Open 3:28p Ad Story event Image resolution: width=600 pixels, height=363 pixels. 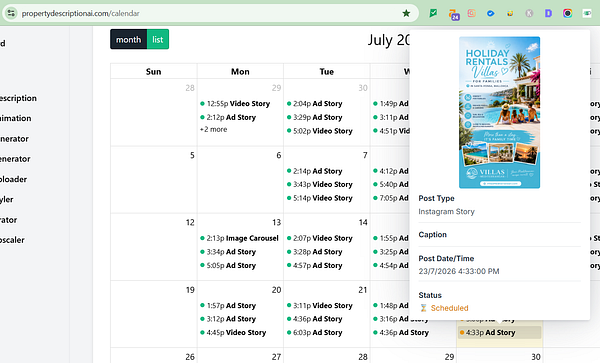point(315,252)
